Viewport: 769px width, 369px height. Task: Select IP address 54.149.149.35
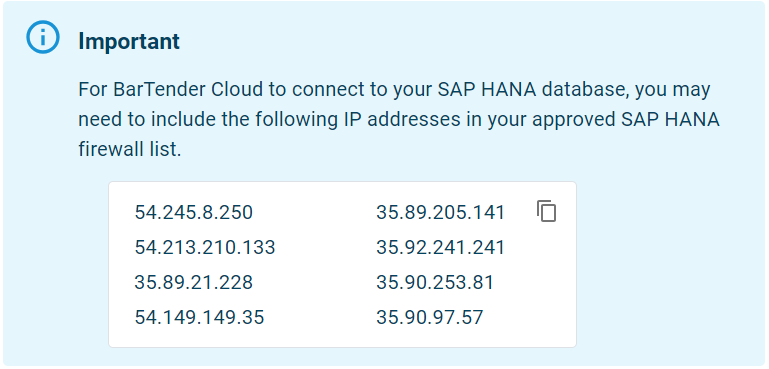(x=199, y=317)
